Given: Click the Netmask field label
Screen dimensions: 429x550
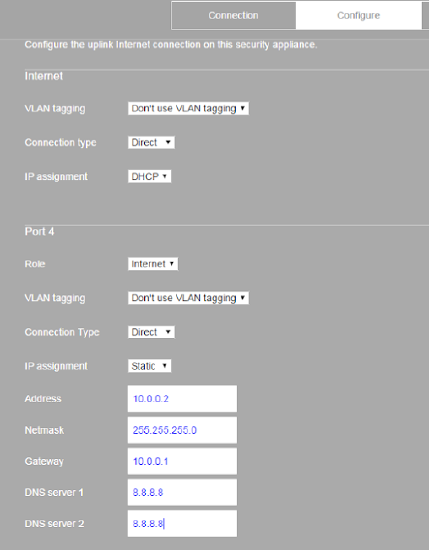Looking at the screenshot, I should 44,430.
